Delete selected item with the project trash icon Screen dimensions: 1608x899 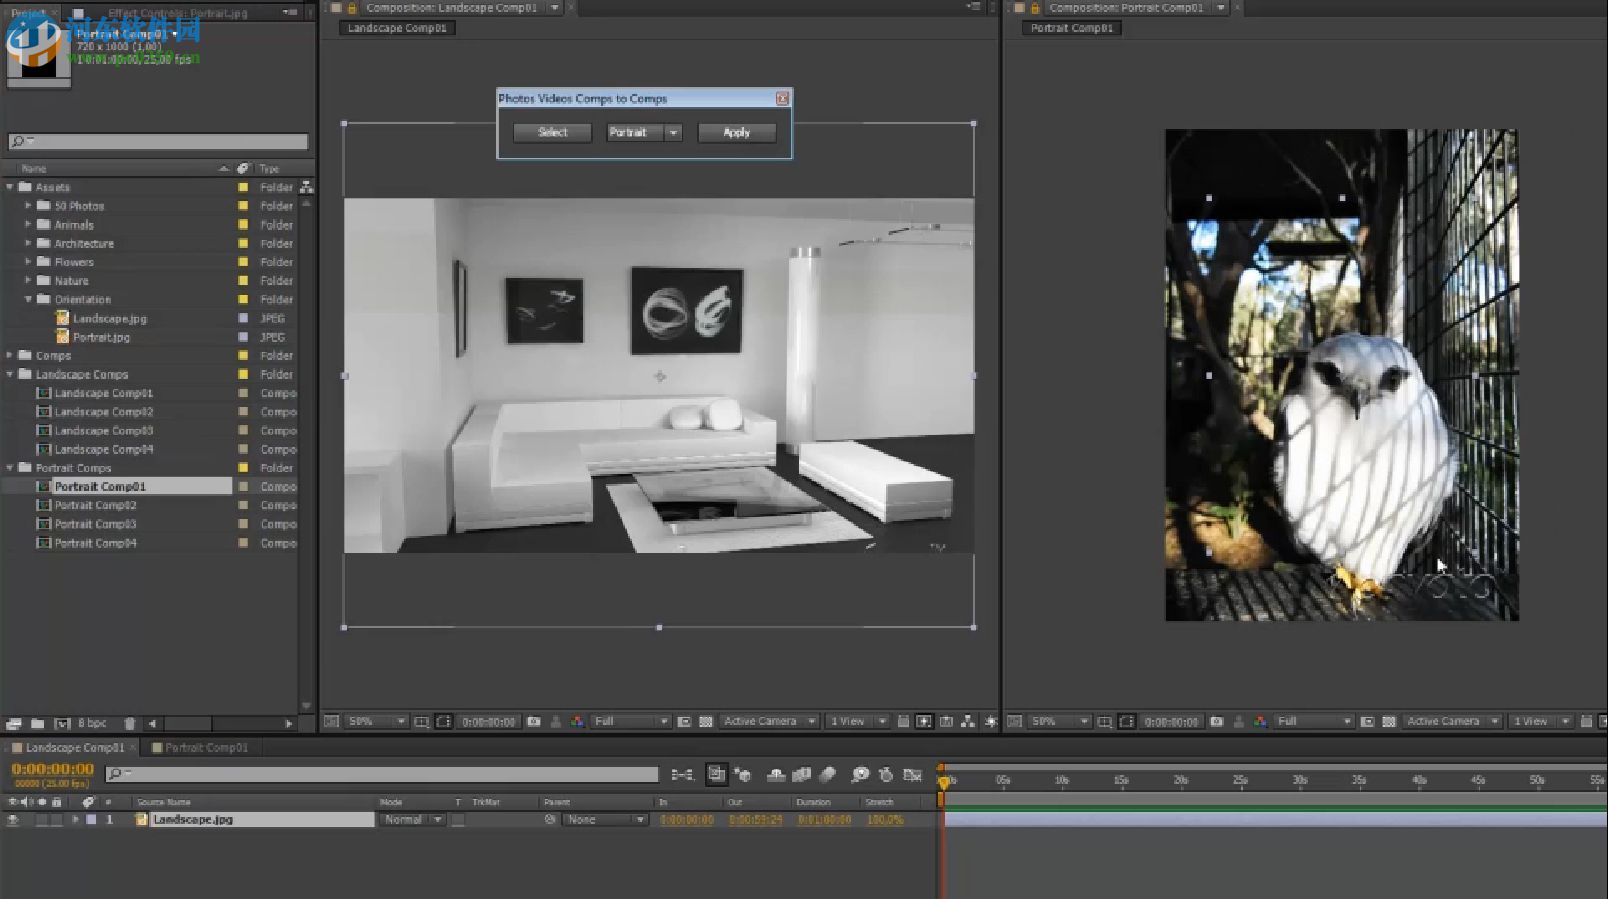[129, 723]
